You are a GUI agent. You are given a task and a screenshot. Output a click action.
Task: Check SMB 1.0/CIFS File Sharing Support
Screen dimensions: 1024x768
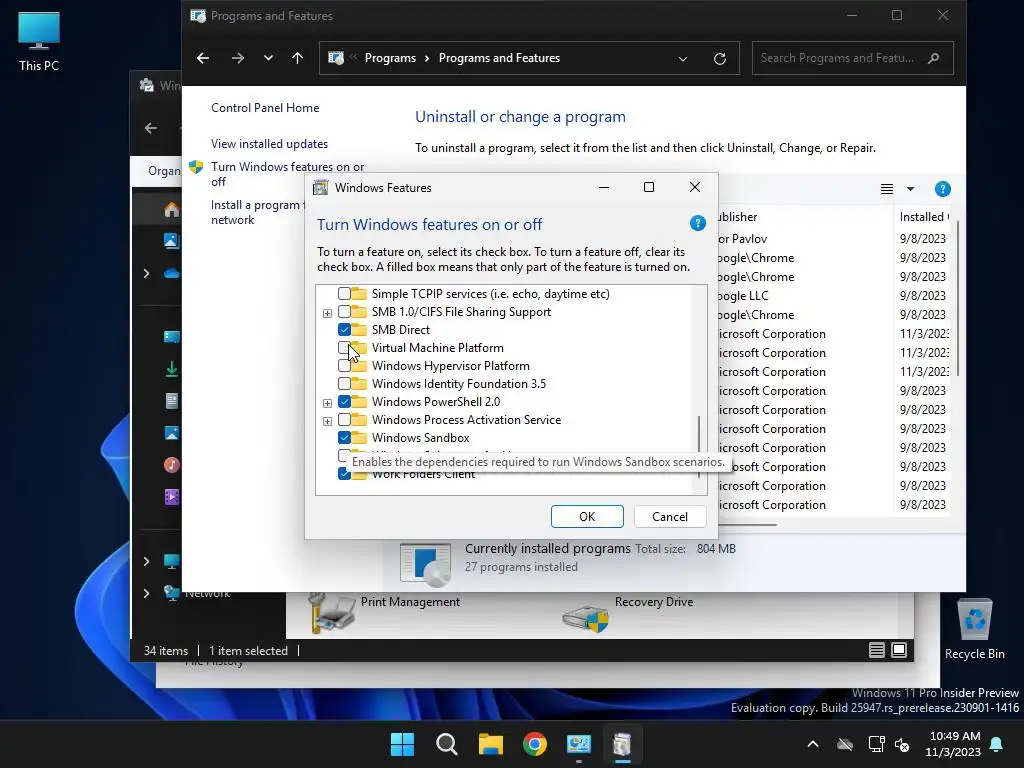click(344, 312)
